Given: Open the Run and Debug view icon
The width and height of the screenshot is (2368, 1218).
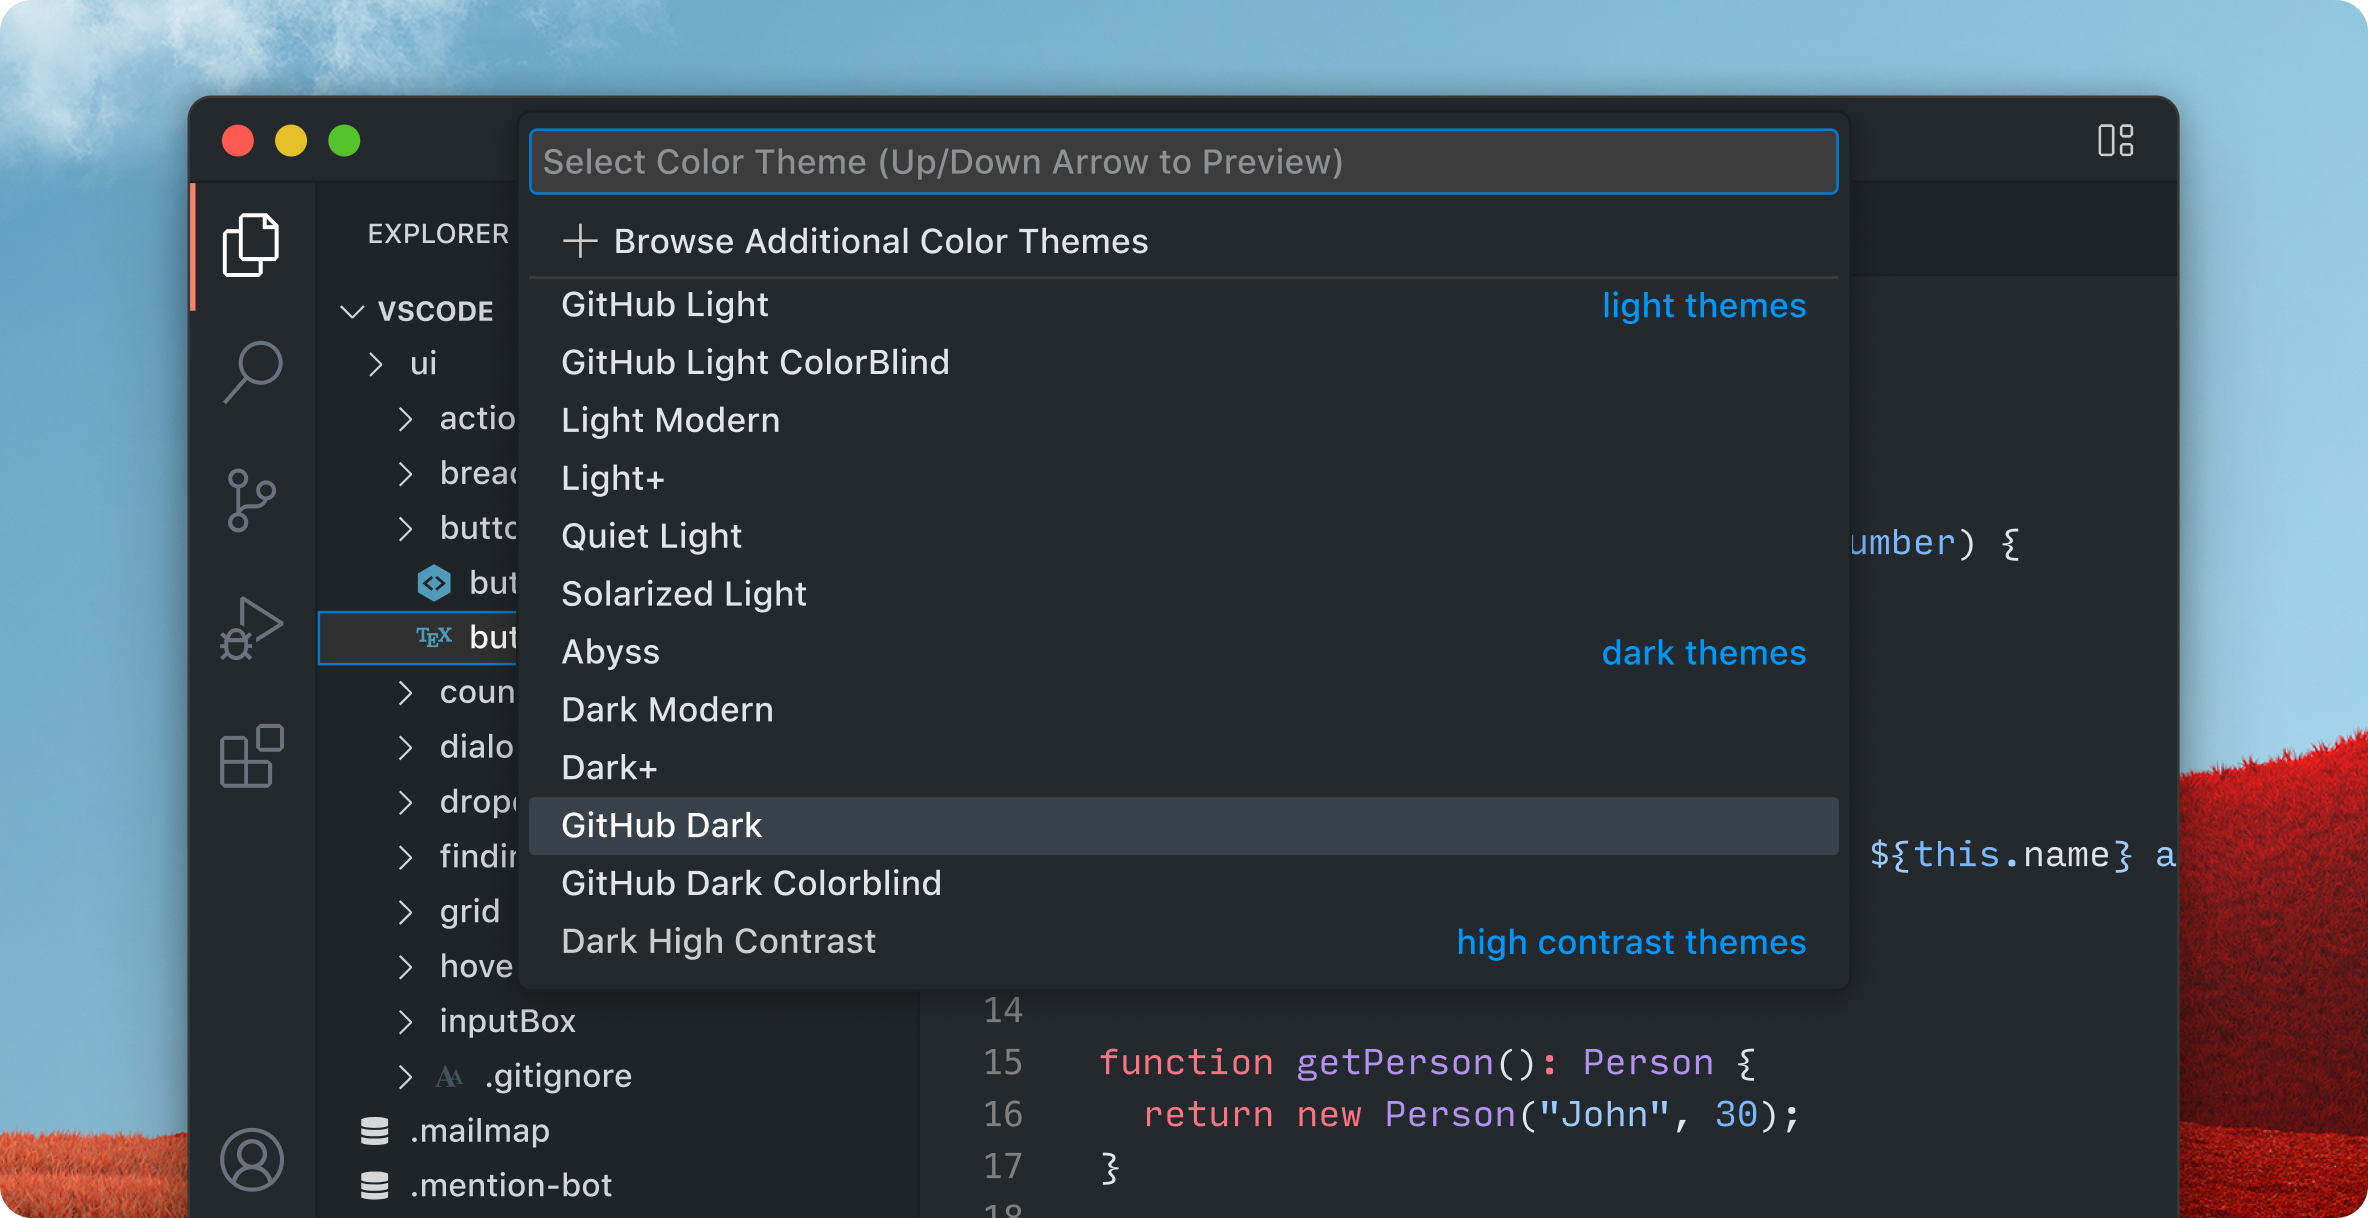Looking at the screenshot, I should [251, 629].
